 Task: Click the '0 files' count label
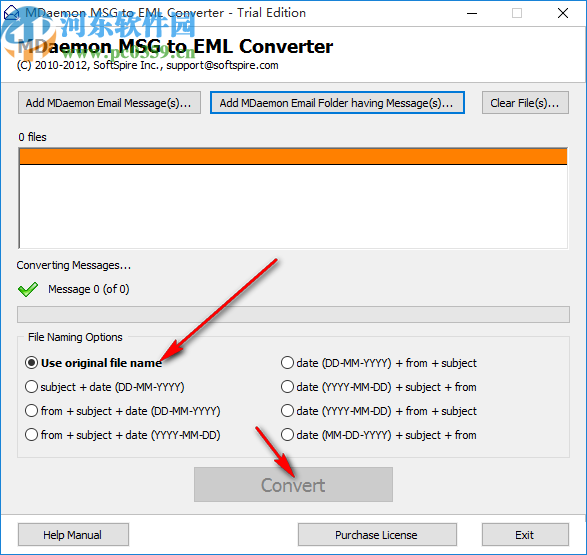[x=33, y=137]
